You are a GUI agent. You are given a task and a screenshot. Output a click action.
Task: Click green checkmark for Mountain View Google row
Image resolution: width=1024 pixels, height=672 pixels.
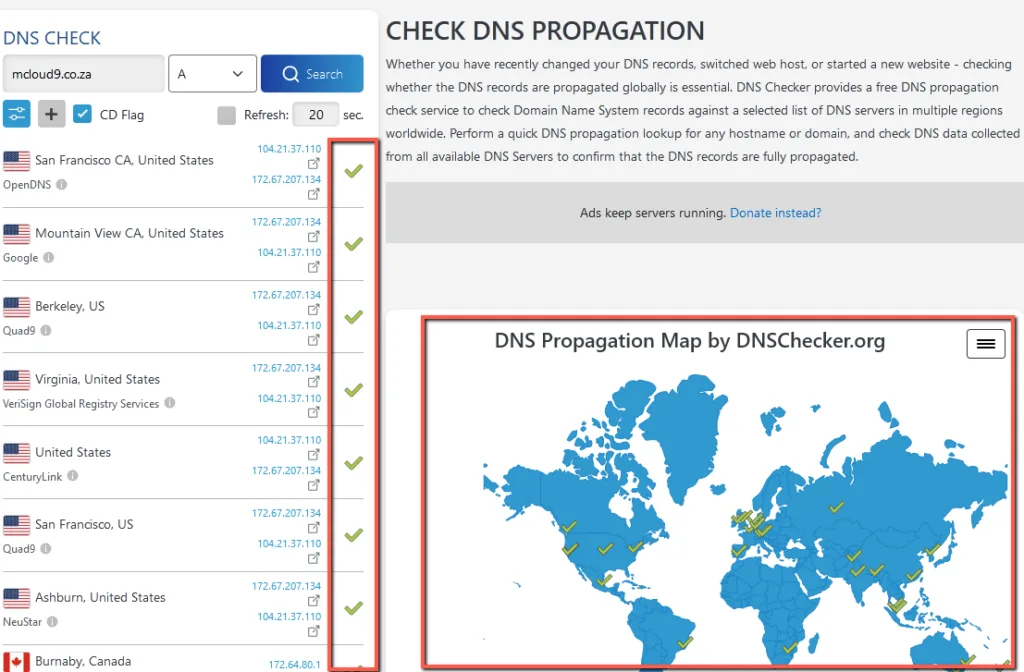(x=353, y=244)
